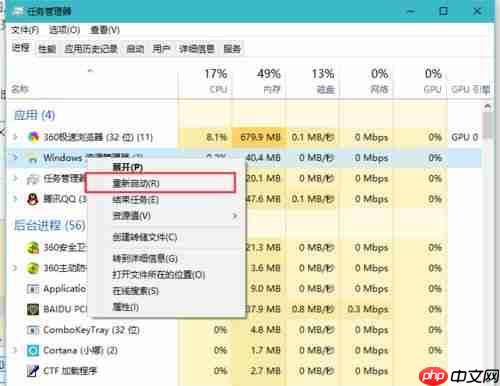Click the Task Manager title bar icon
This screenshot has width=500, height=386.
[18, 11]
